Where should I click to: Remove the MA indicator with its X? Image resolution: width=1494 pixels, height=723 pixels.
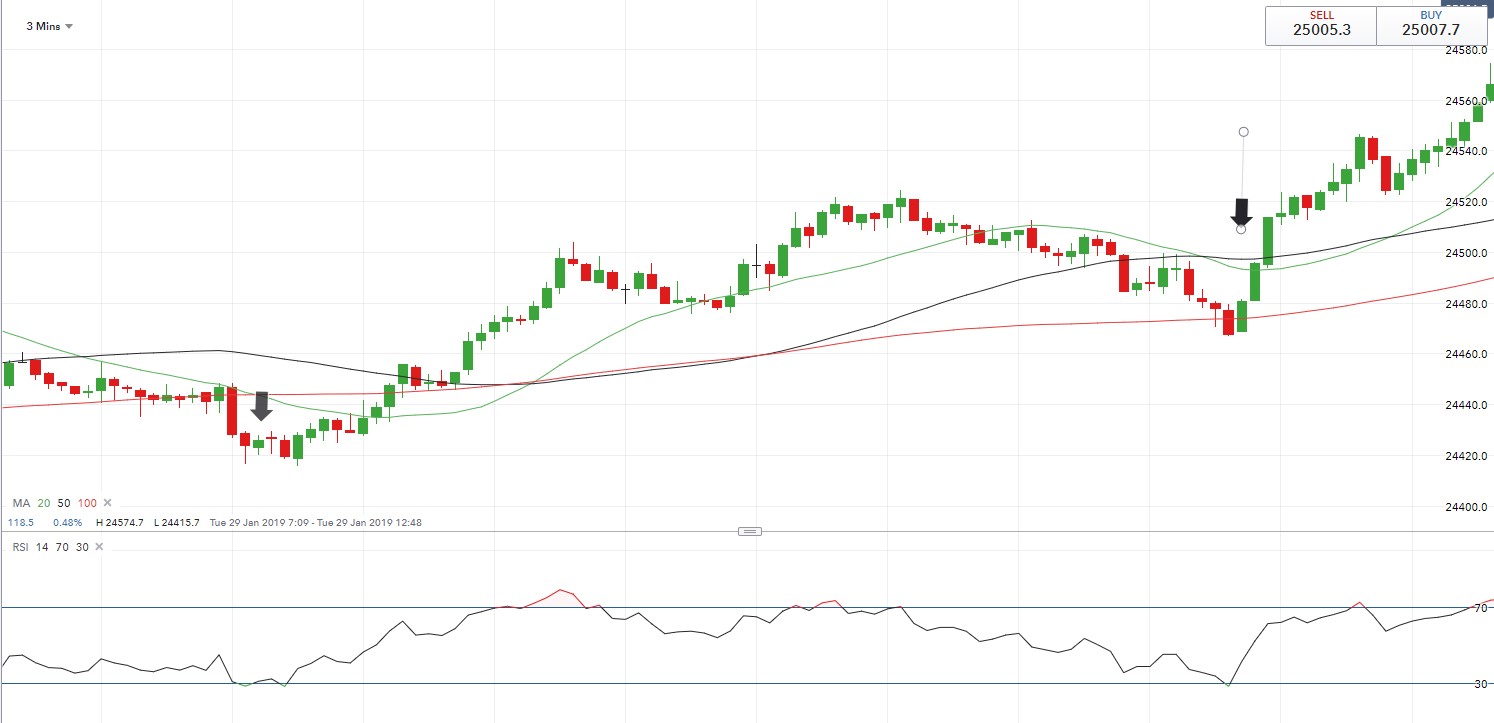tap(108, 503)
